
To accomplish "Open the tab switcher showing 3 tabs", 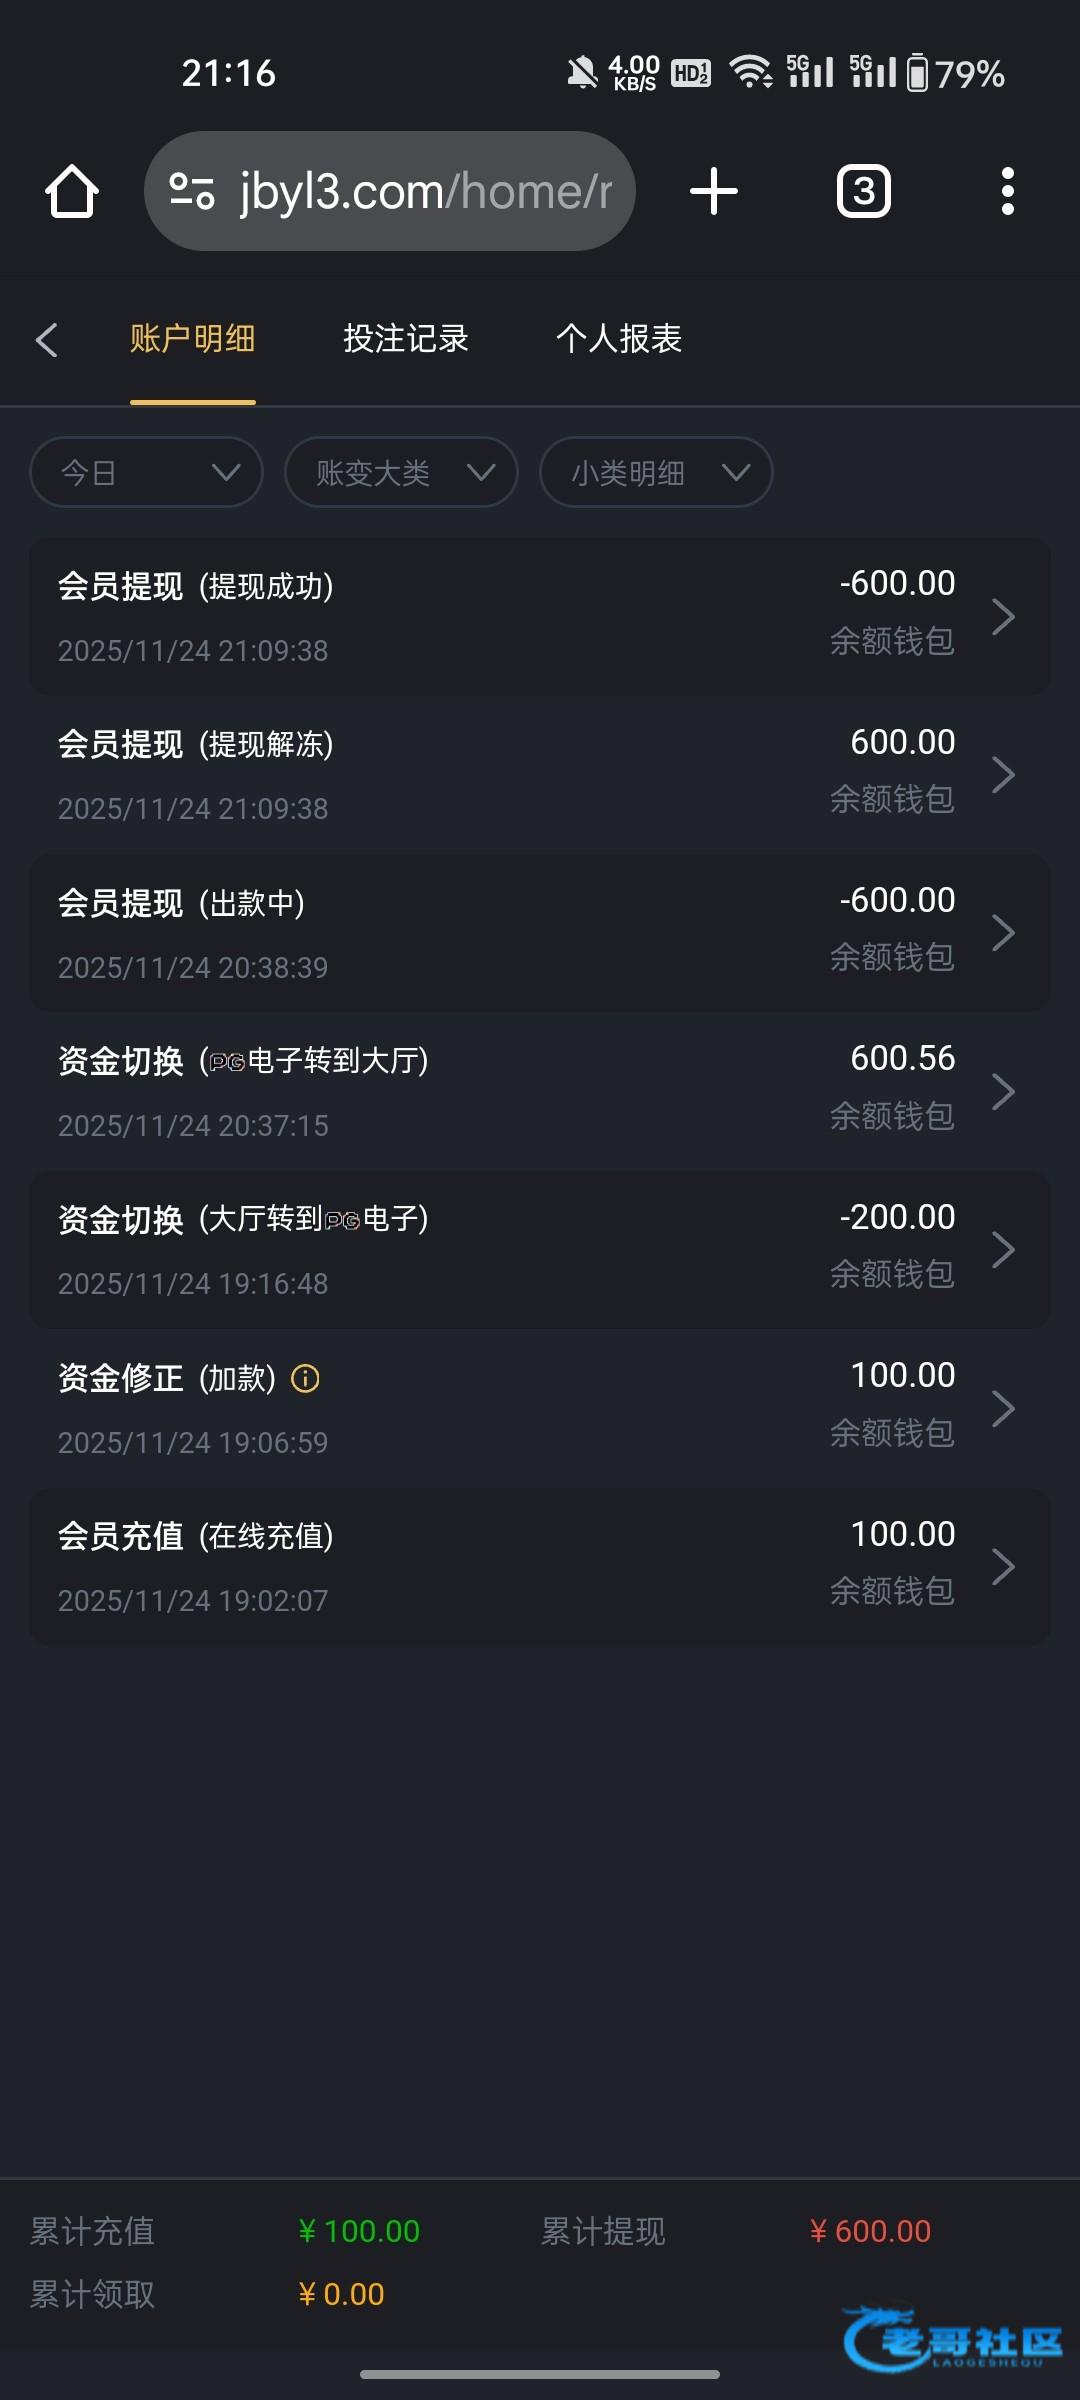I will pos(863,191).
